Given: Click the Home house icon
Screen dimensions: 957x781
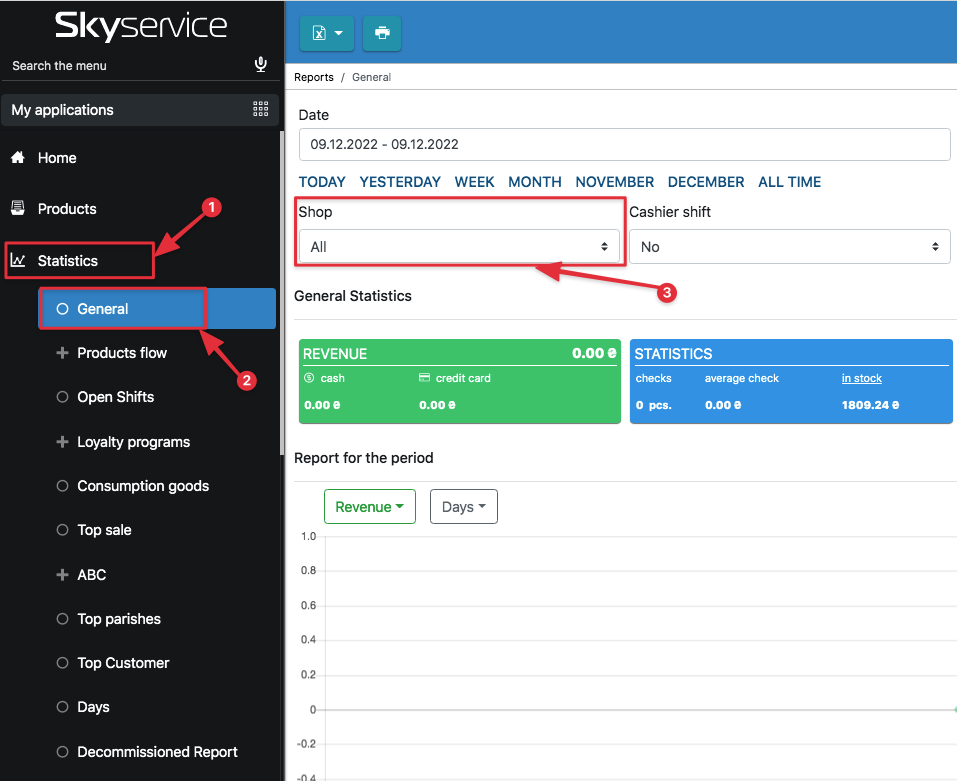Looking at the screenshot, I should point(17,158).
